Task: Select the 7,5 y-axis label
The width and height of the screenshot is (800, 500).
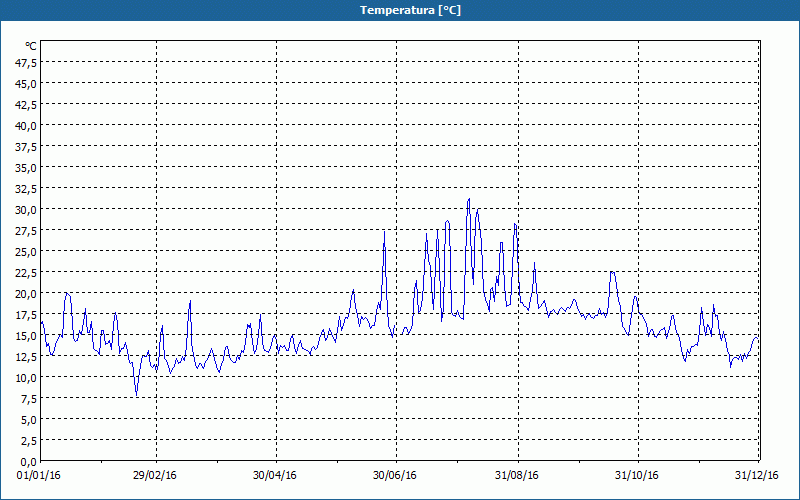Action: [29, 398]
